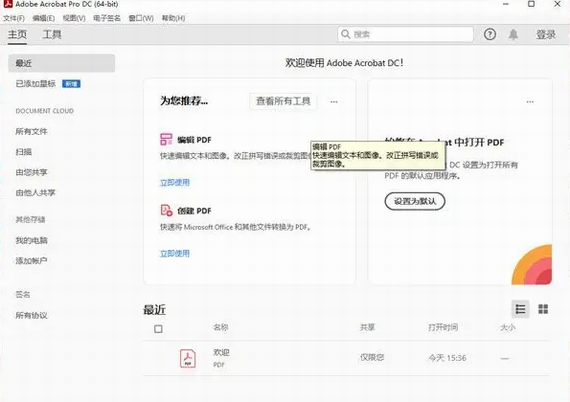Open notifications bell icon
Image resolution: width=570 pixels, height=402 pixels.
point(513,35)
